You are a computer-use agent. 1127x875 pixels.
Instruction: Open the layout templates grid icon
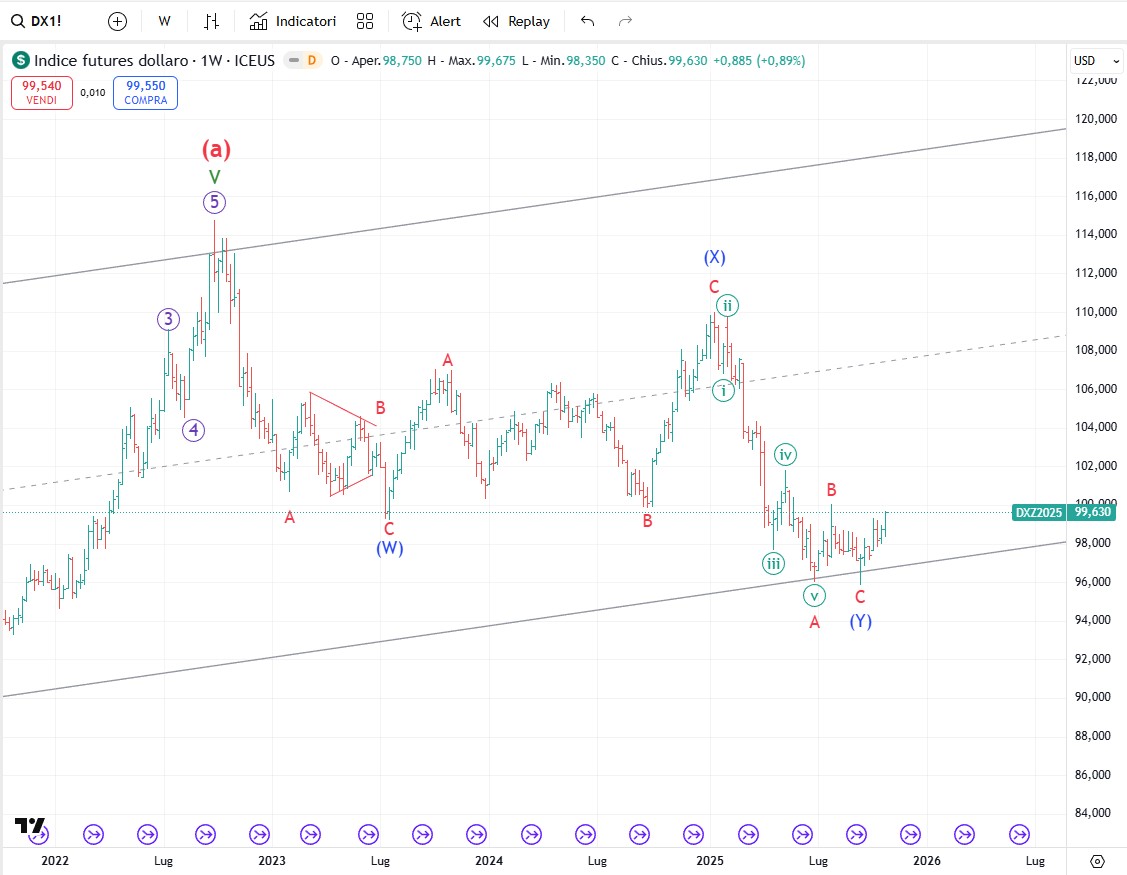tap(365, 21)
